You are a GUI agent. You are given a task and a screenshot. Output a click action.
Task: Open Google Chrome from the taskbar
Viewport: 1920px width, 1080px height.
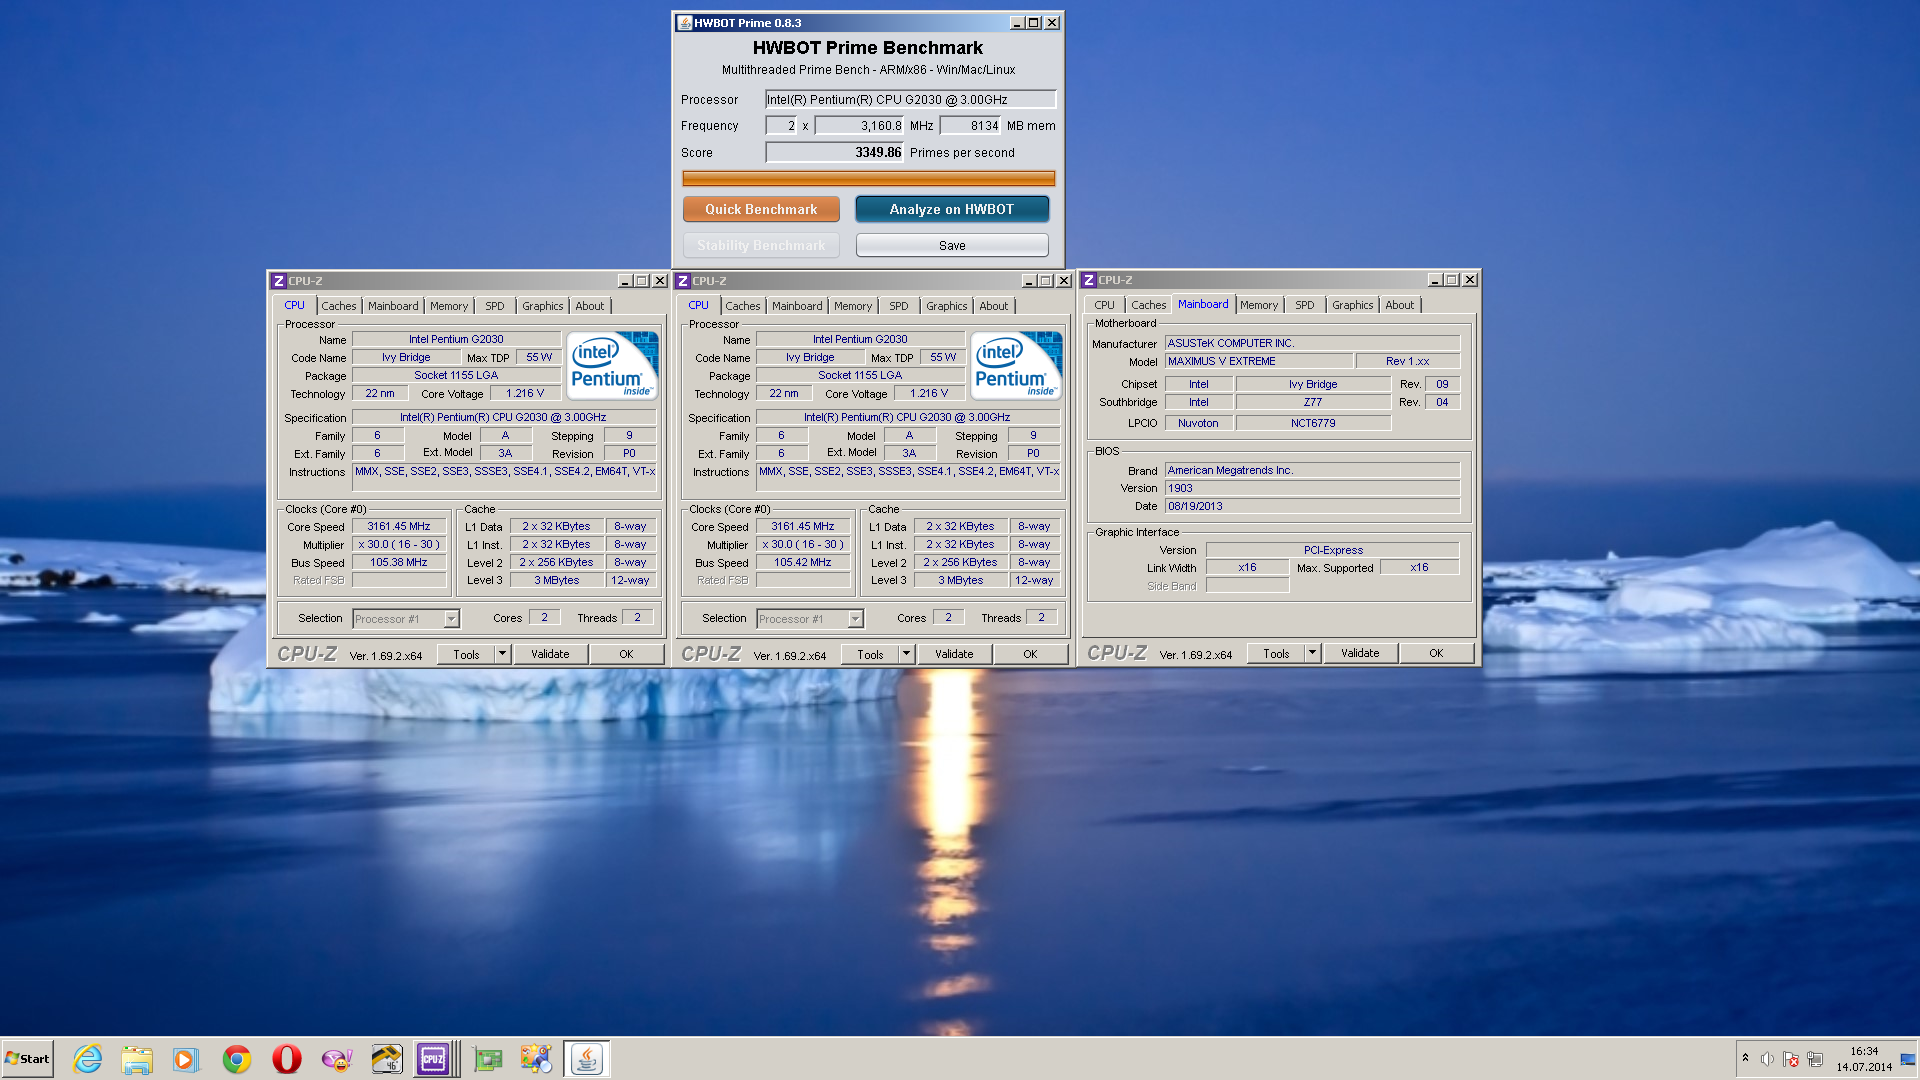pyautogui.click(x=237, y=1059)
